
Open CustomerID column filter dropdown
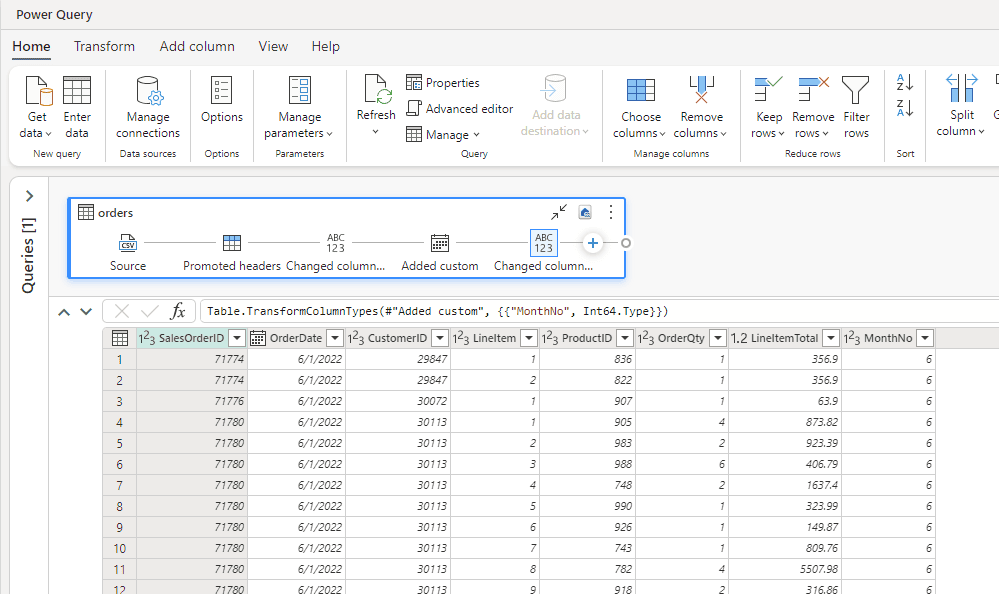tap(440, 338)
